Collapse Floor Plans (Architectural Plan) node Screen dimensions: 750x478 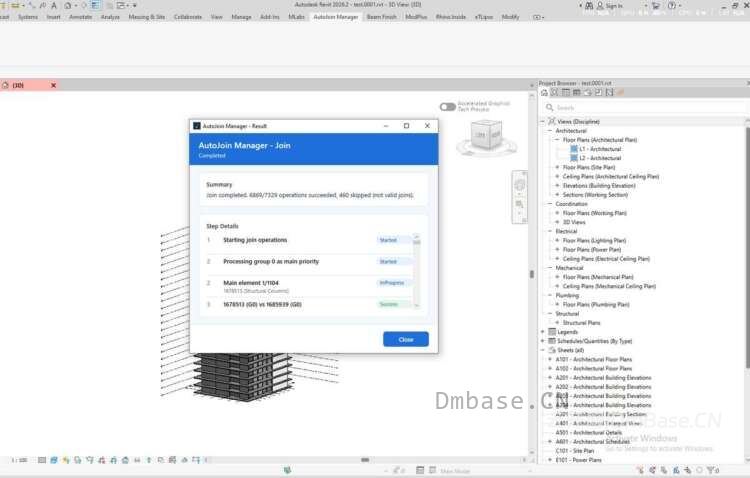(x=557, y=140)
